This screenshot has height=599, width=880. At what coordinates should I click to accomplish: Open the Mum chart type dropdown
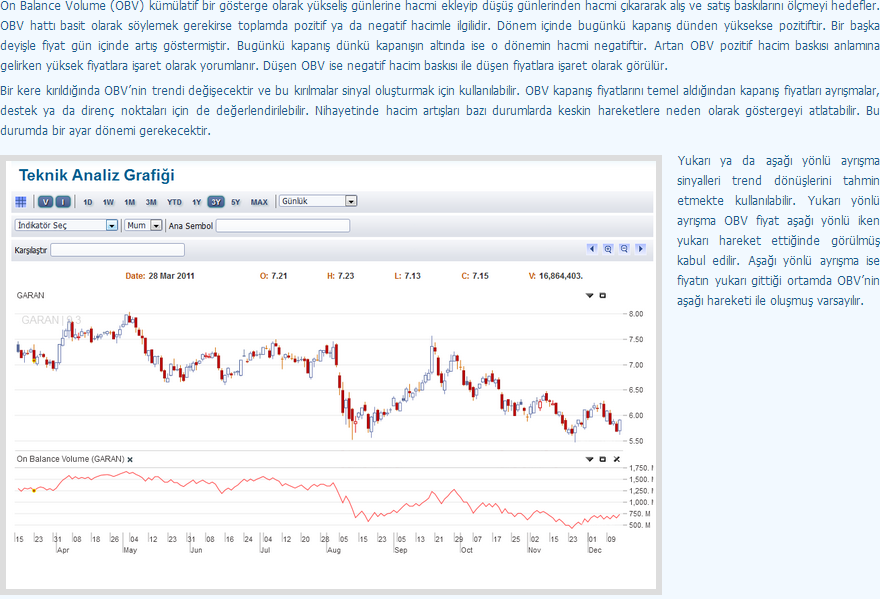(x=143, y=225)
